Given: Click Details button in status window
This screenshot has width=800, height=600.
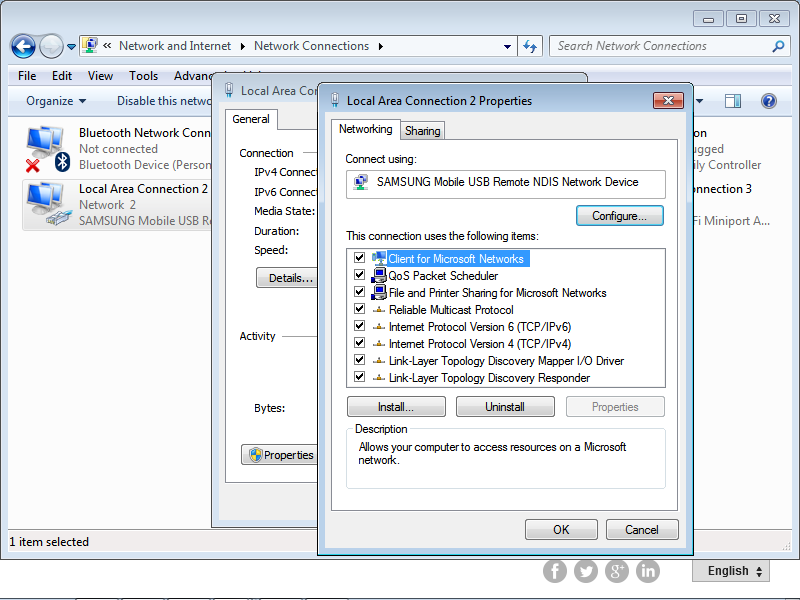Looking at the screenshot, I should pos(286,278).
